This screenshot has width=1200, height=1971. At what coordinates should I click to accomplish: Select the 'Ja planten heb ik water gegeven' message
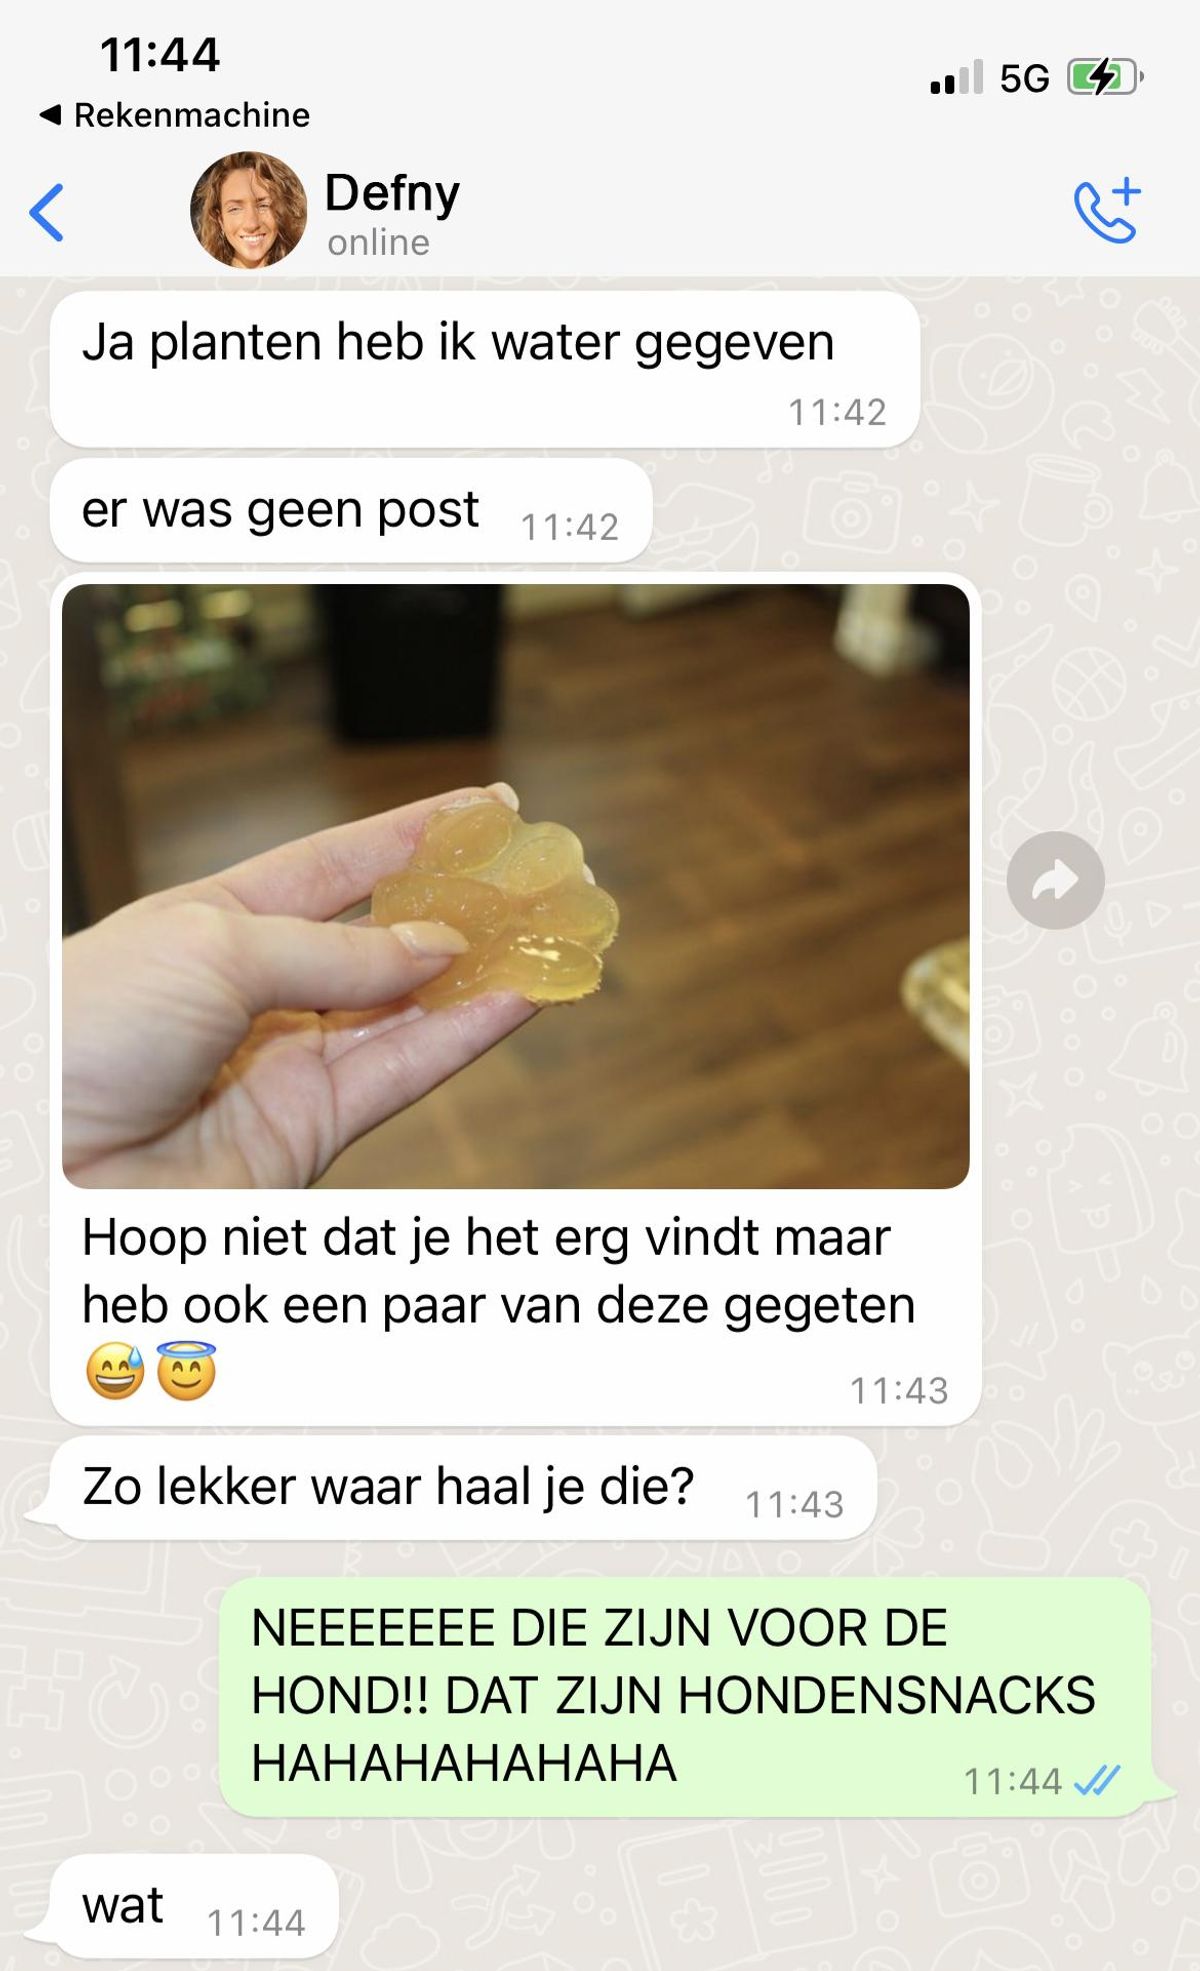pos(484,369)
